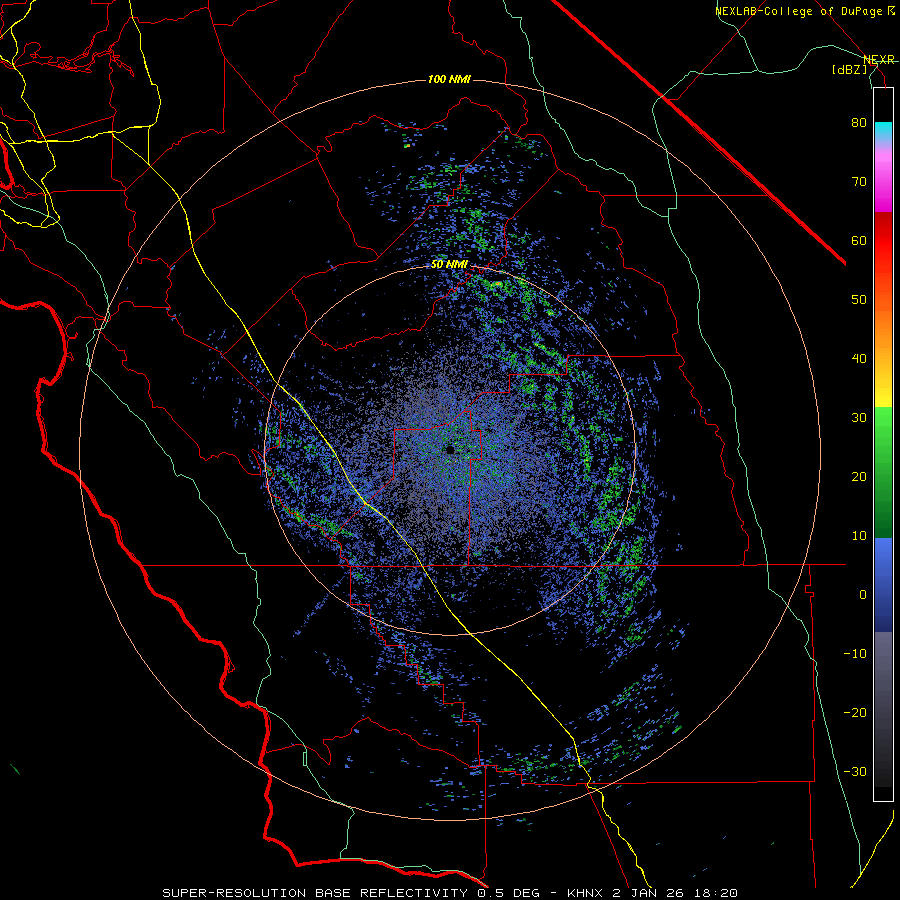Click the 50 NMI range ring label
The image size is (900, 900).
(449, 265)
